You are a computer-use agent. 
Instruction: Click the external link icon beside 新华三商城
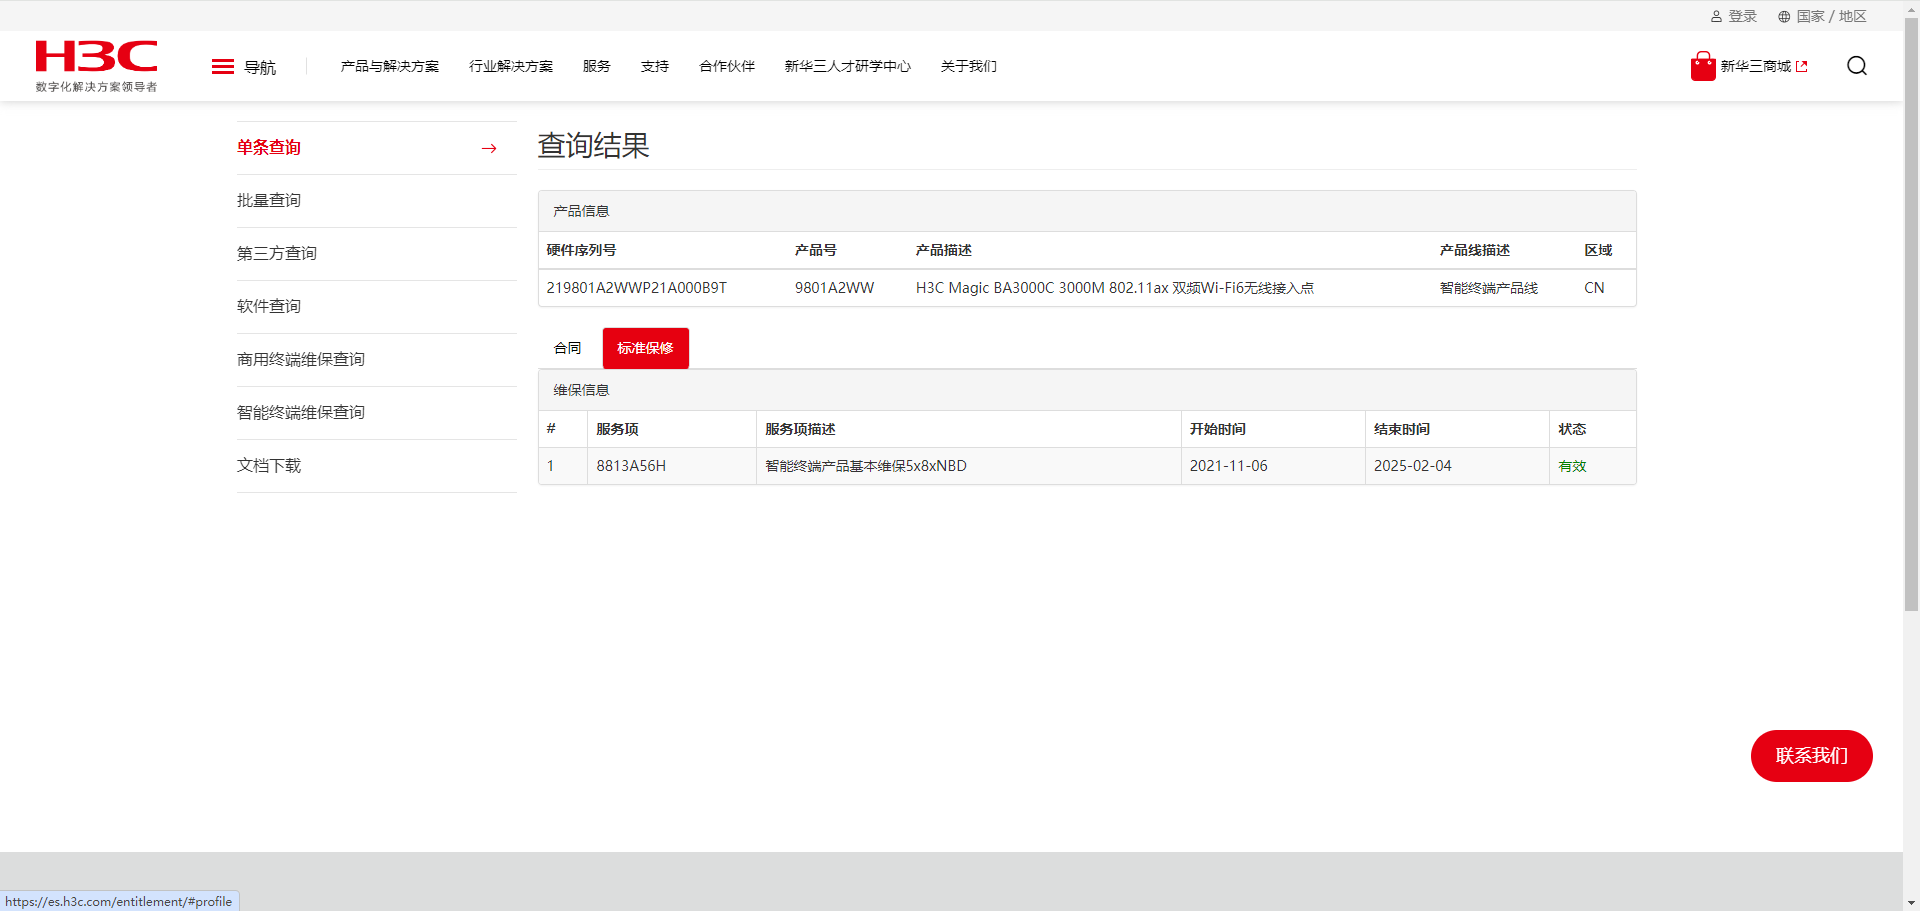1802,67
